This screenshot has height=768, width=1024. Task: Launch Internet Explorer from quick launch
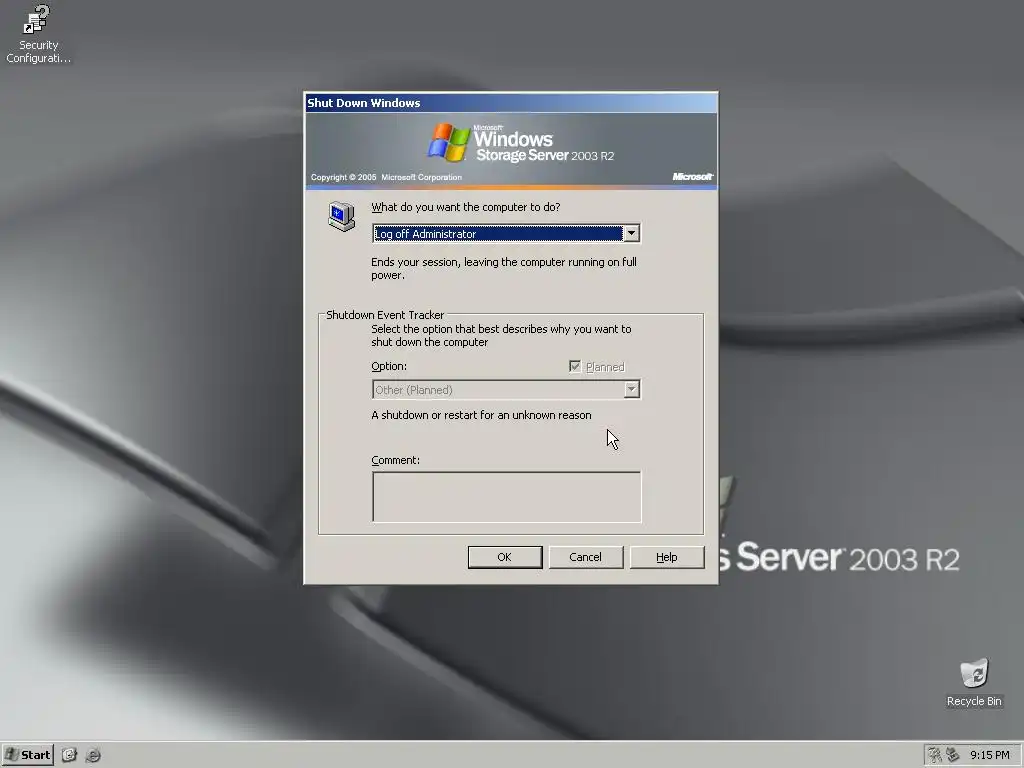point(93,755)
